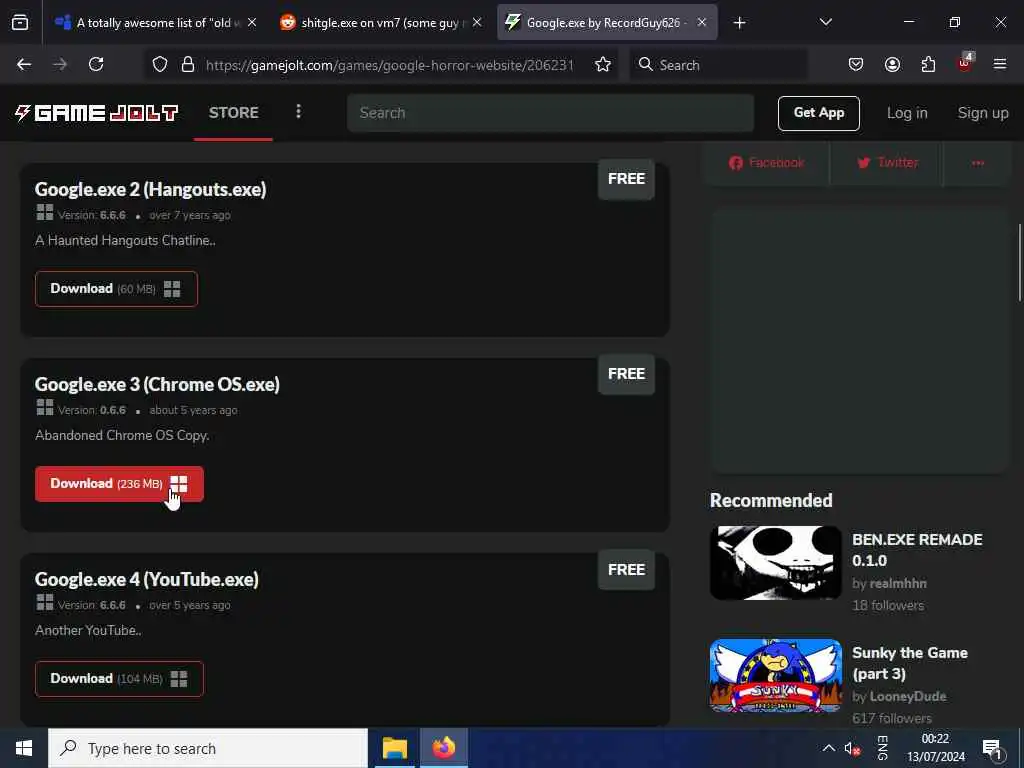This screenshot has height=768, width=1024.
Task: Bookmark this page with the star icon
Action: 603,64
